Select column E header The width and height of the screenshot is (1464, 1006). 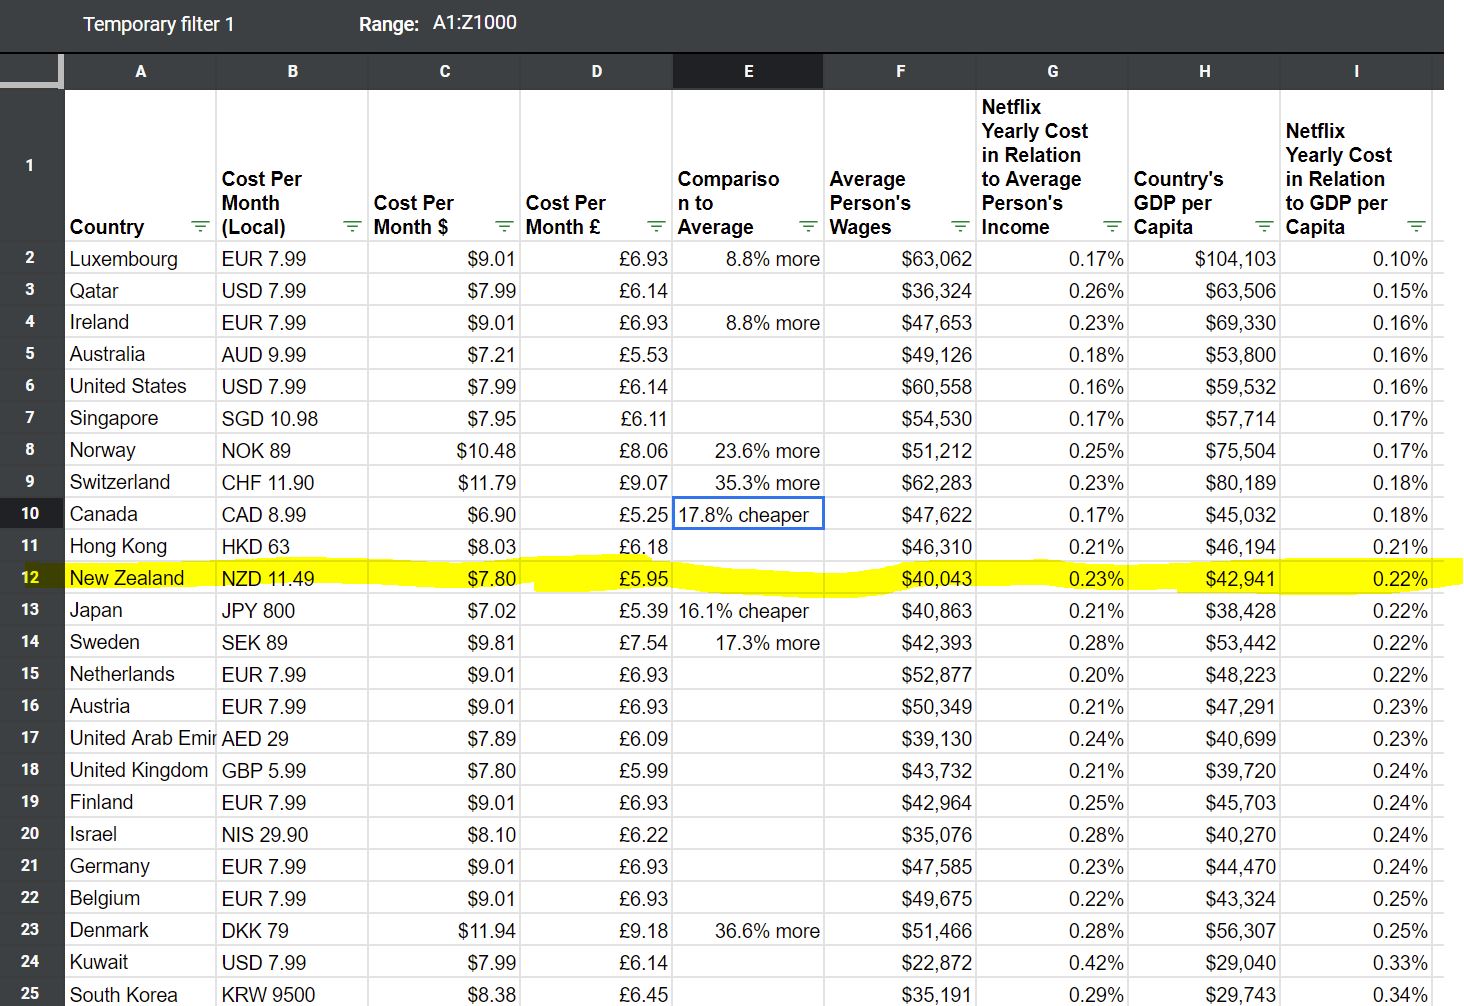point(748,72)
